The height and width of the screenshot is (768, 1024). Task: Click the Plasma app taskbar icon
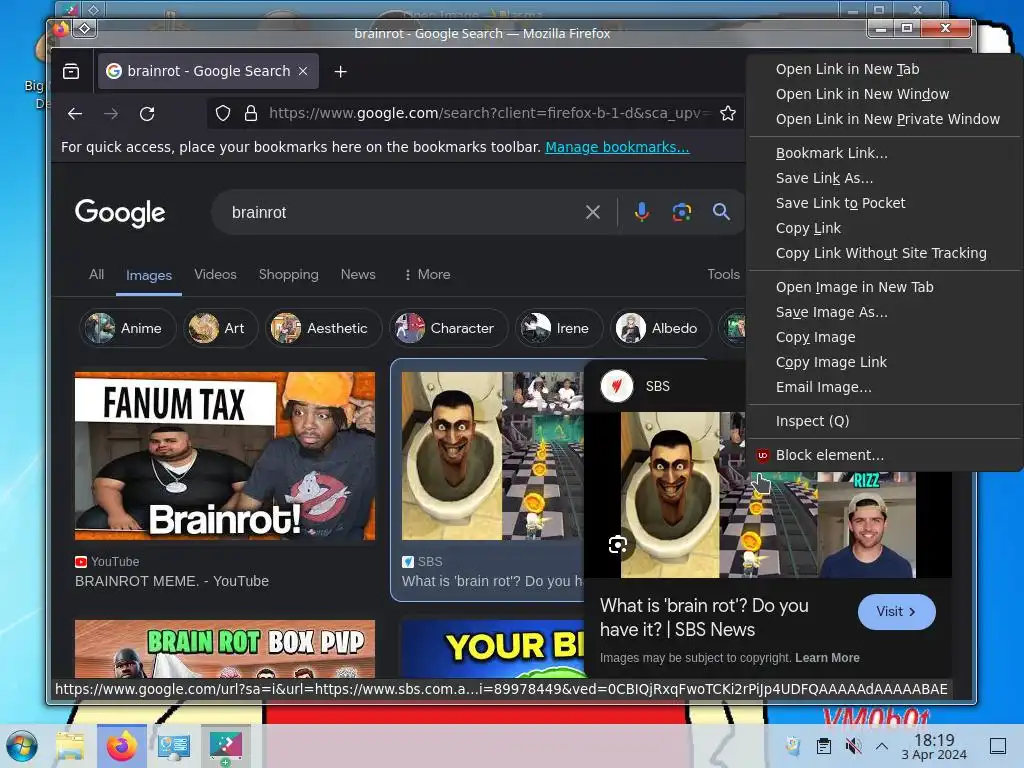point(225,746)
